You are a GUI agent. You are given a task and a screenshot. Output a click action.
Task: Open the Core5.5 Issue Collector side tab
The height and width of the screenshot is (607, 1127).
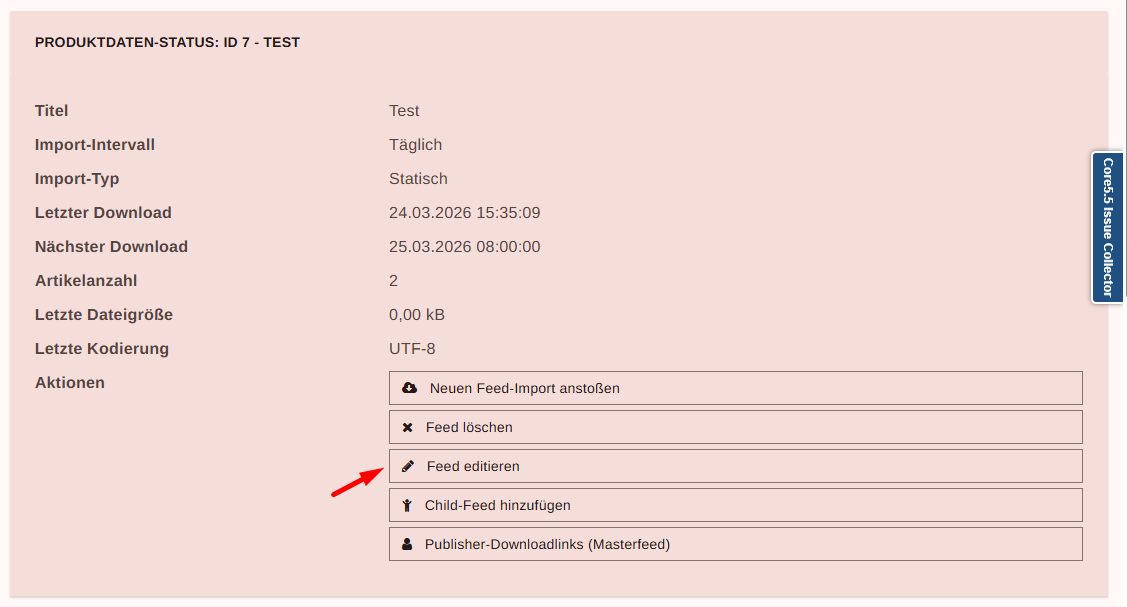pos(1108,227)
